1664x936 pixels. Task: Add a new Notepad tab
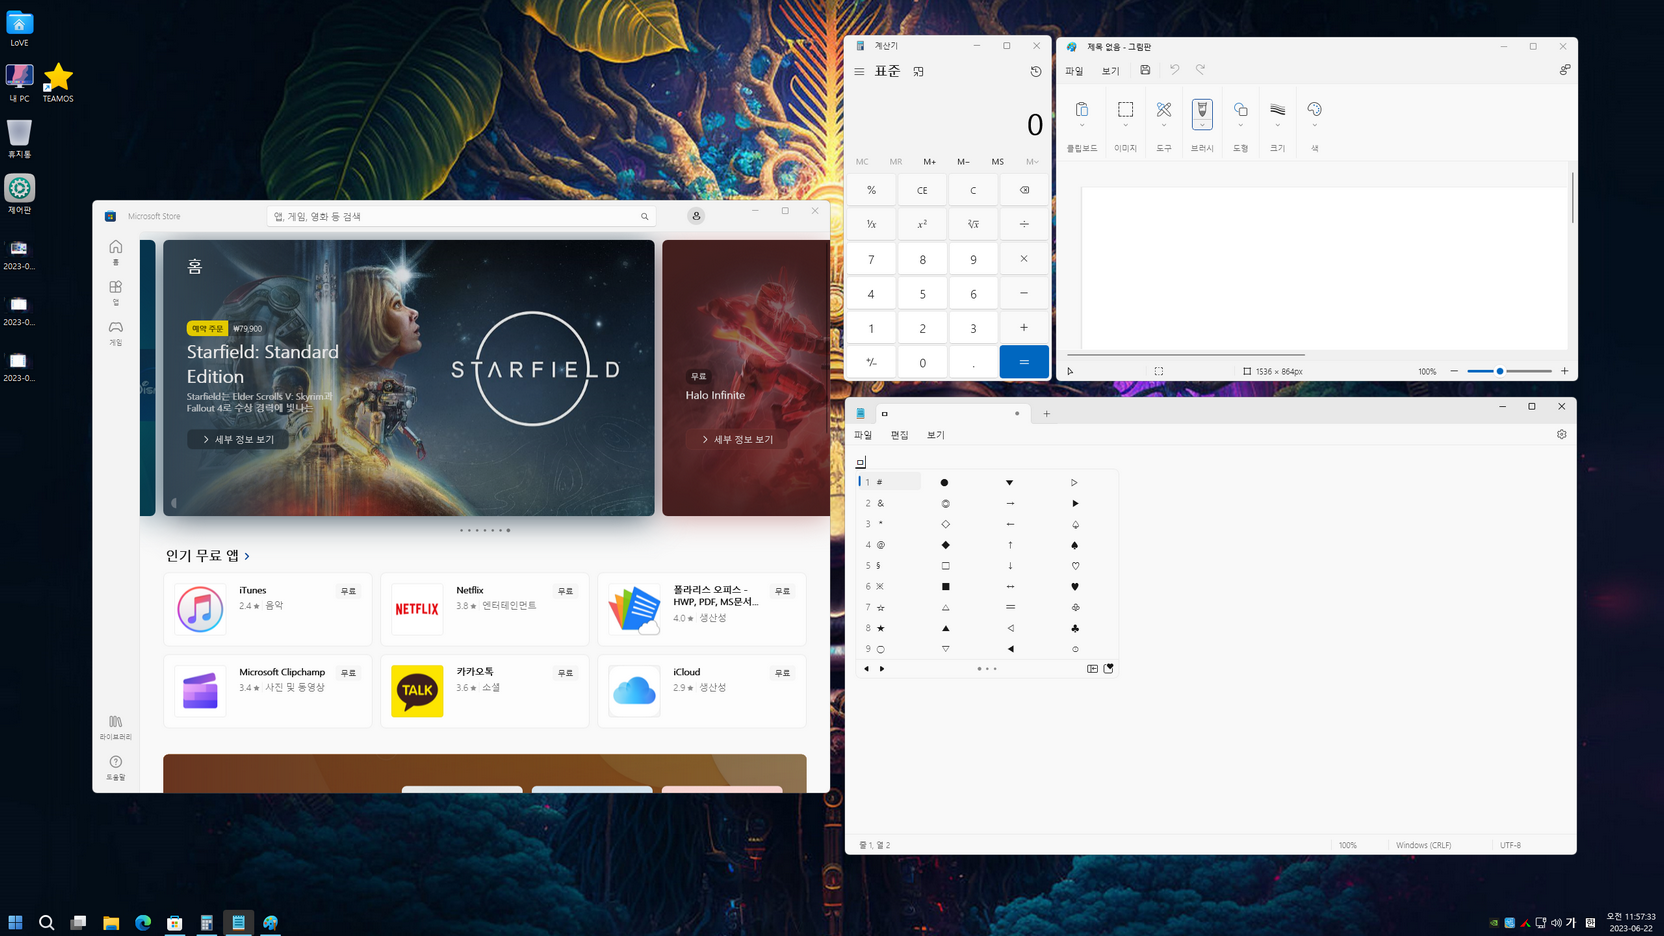(1046, 413)
